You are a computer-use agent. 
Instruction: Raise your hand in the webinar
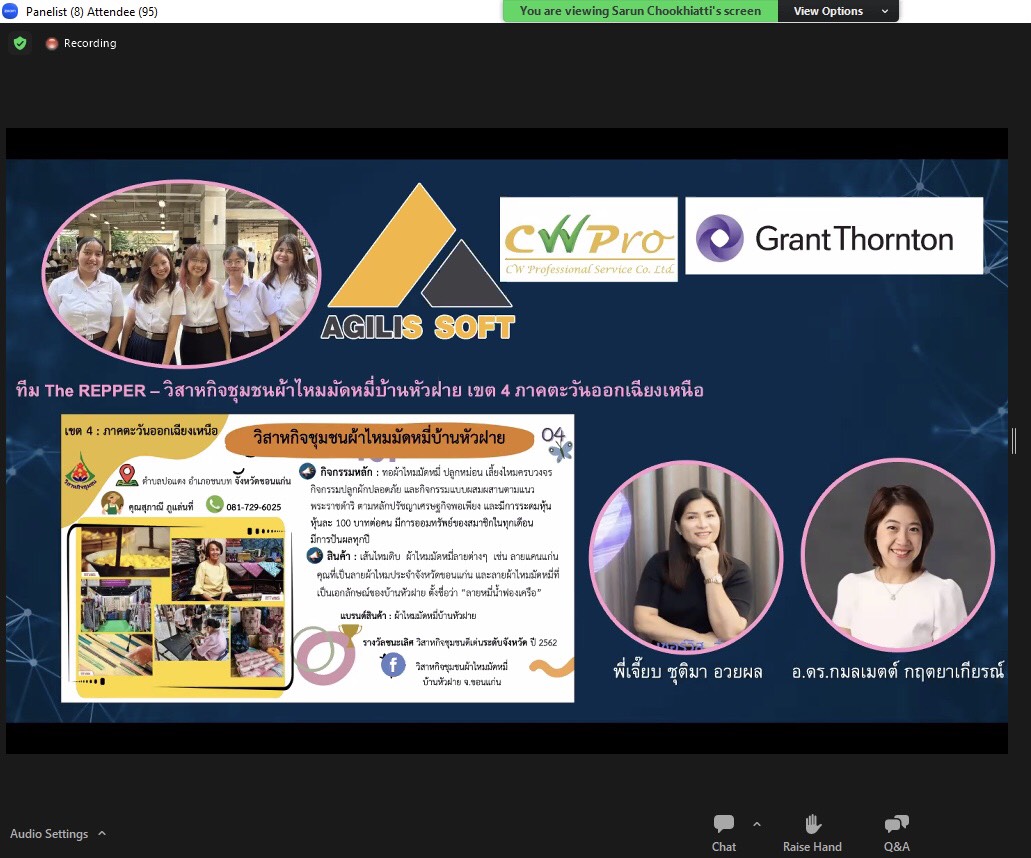pyautogui.click(x=812, y=833)
